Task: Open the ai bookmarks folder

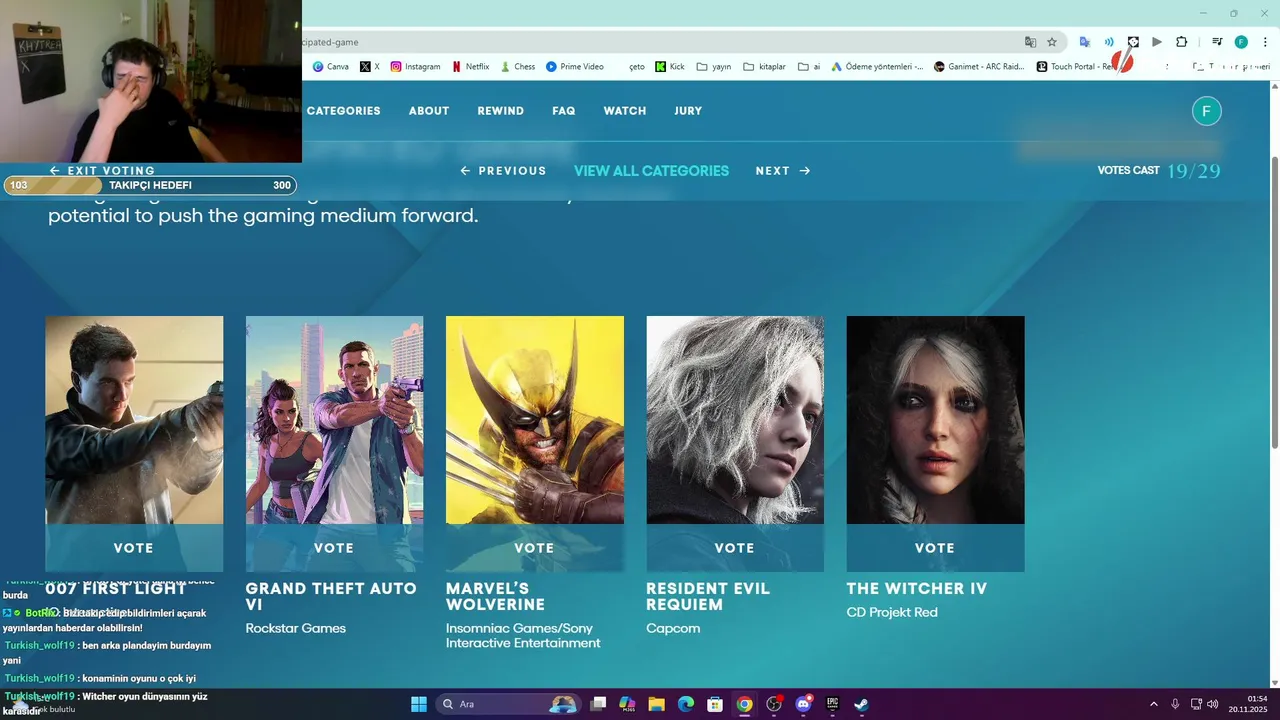Action: click(x=809, y=67)
